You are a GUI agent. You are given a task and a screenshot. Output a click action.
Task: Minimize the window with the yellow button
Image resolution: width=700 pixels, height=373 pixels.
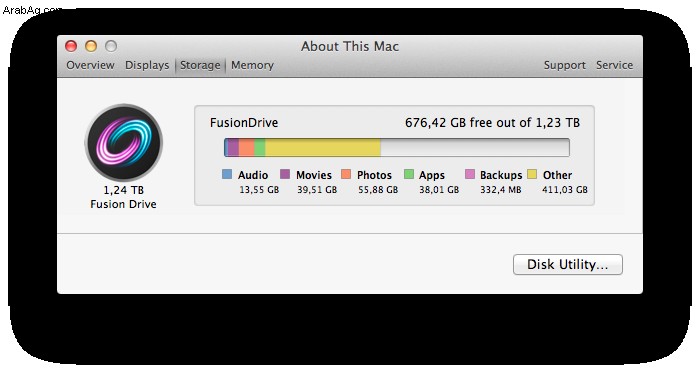tap(91, 46)
